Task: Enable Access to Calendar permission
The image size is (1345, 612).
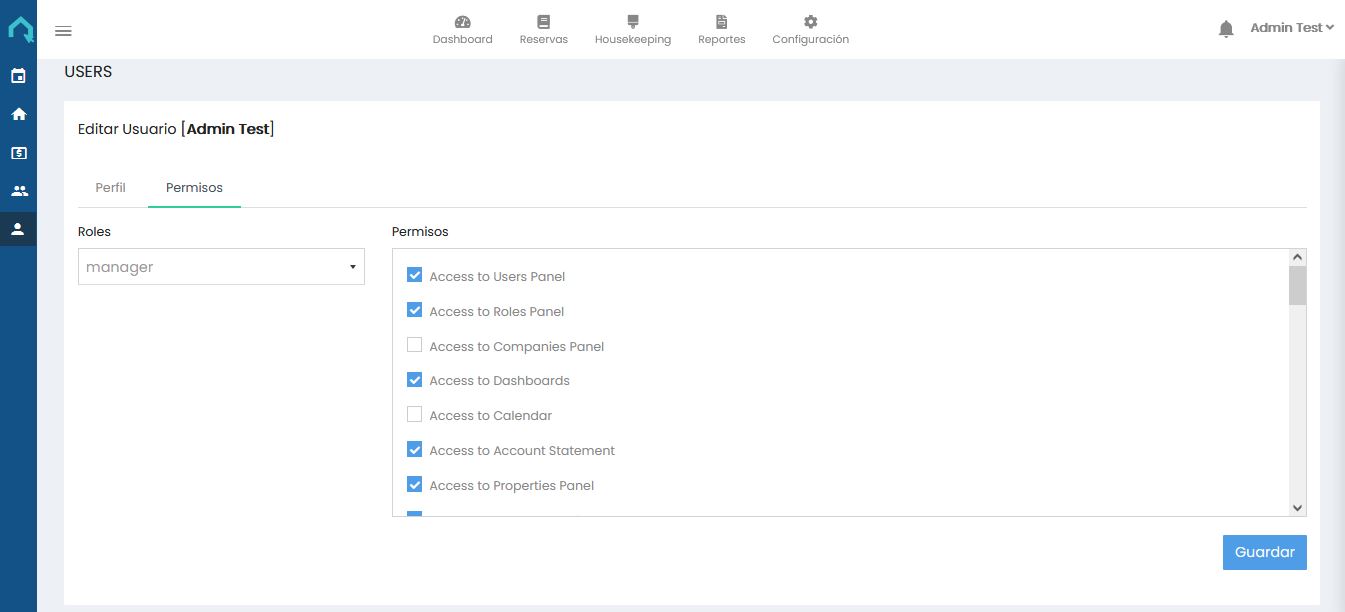Action: [415, 414]
